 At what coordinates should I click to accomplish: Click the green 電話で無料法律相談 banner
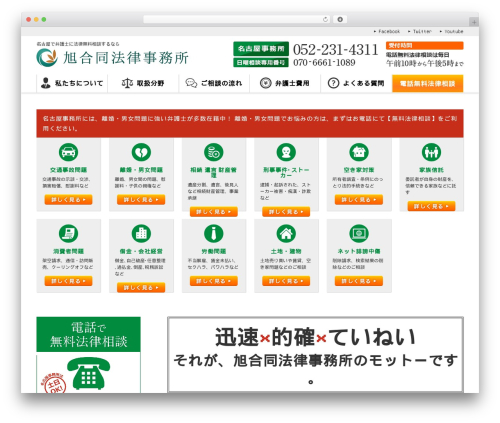(x=88, y=334)
